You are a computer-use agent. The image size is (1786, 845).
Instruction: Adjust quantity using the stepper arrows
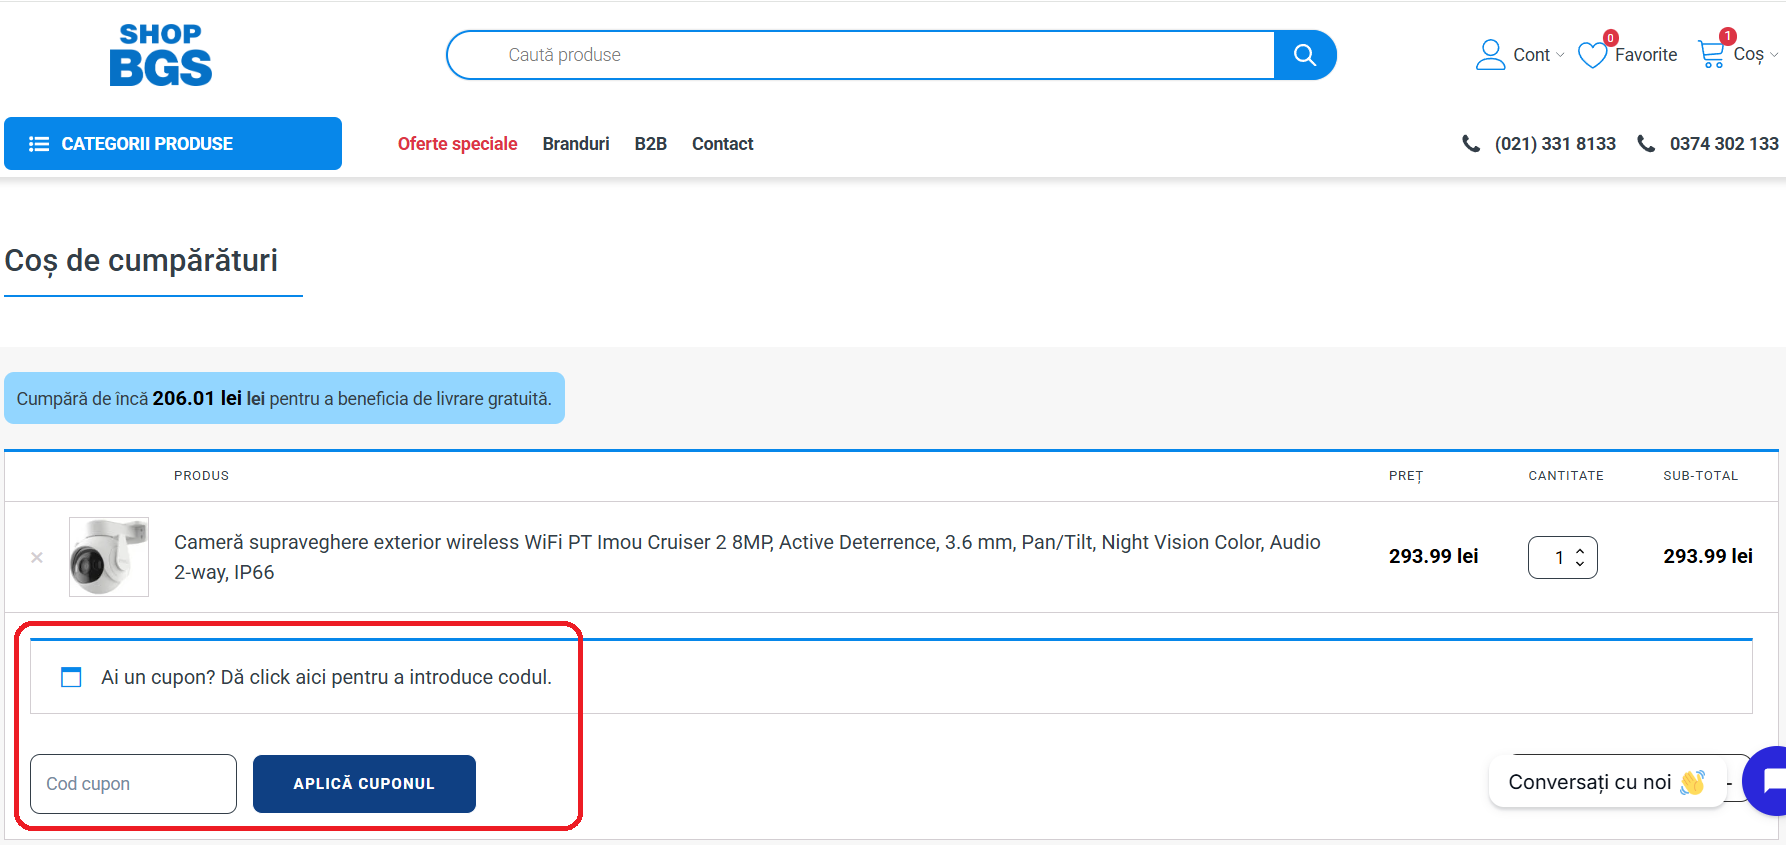click(x=1580, y=557)
